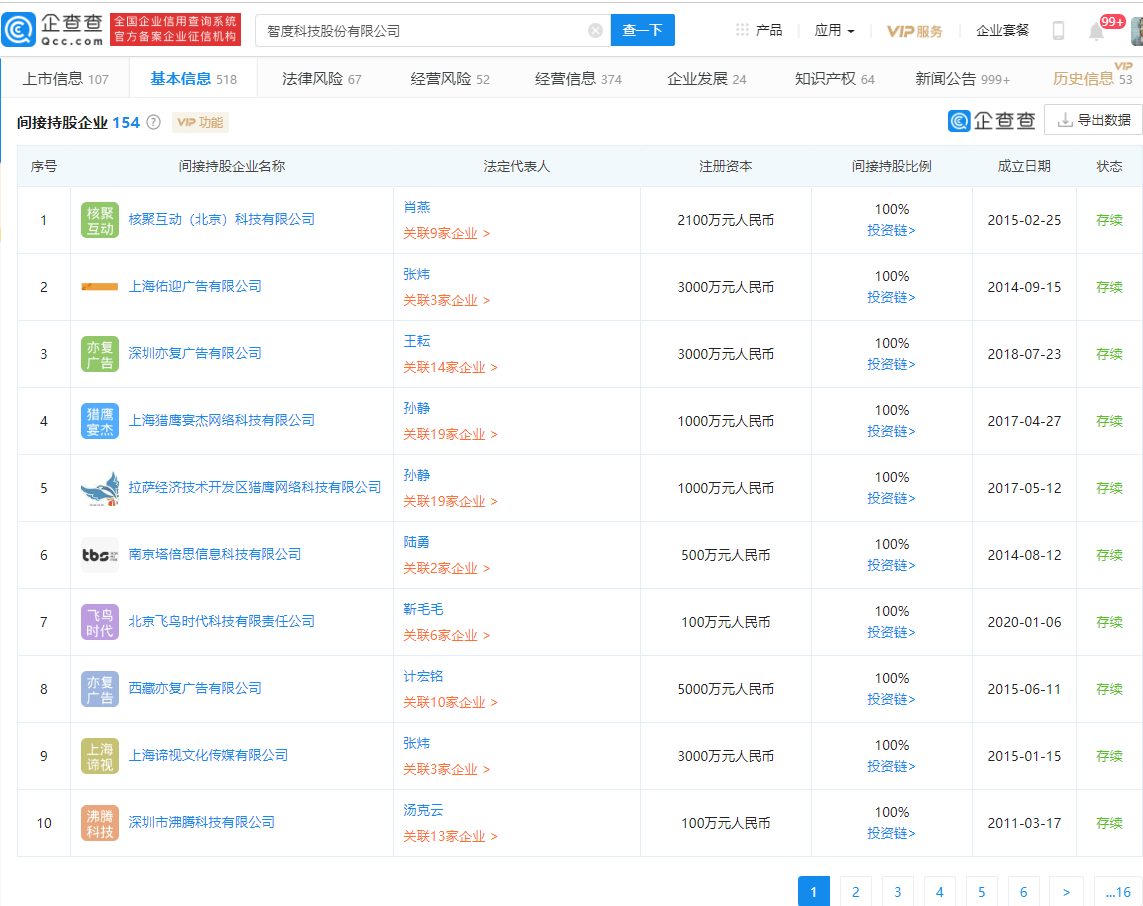The height and width of the screenshot is (906, 1143).
Task: Click the mobile phone icon in header
Action: coord(1058,31)
